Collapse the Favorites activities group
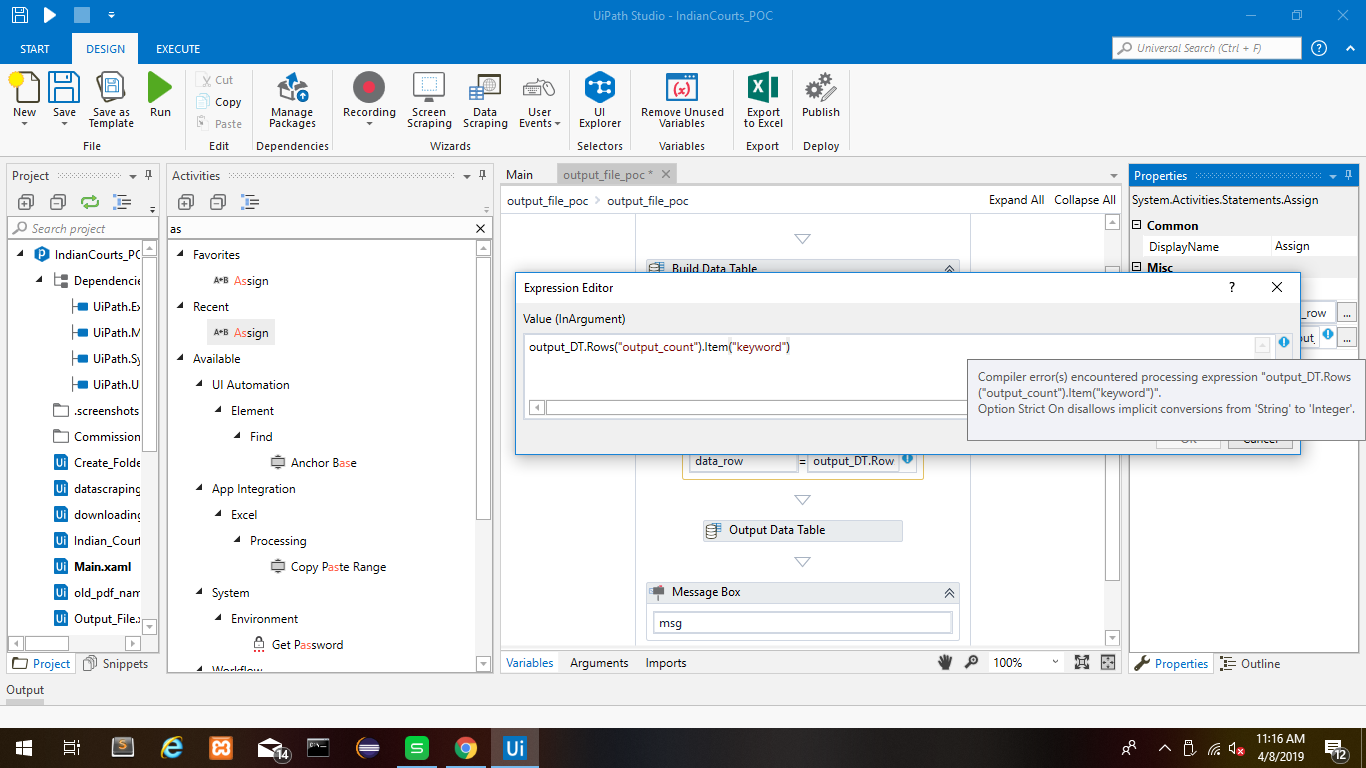 click(x=181, y=255)
